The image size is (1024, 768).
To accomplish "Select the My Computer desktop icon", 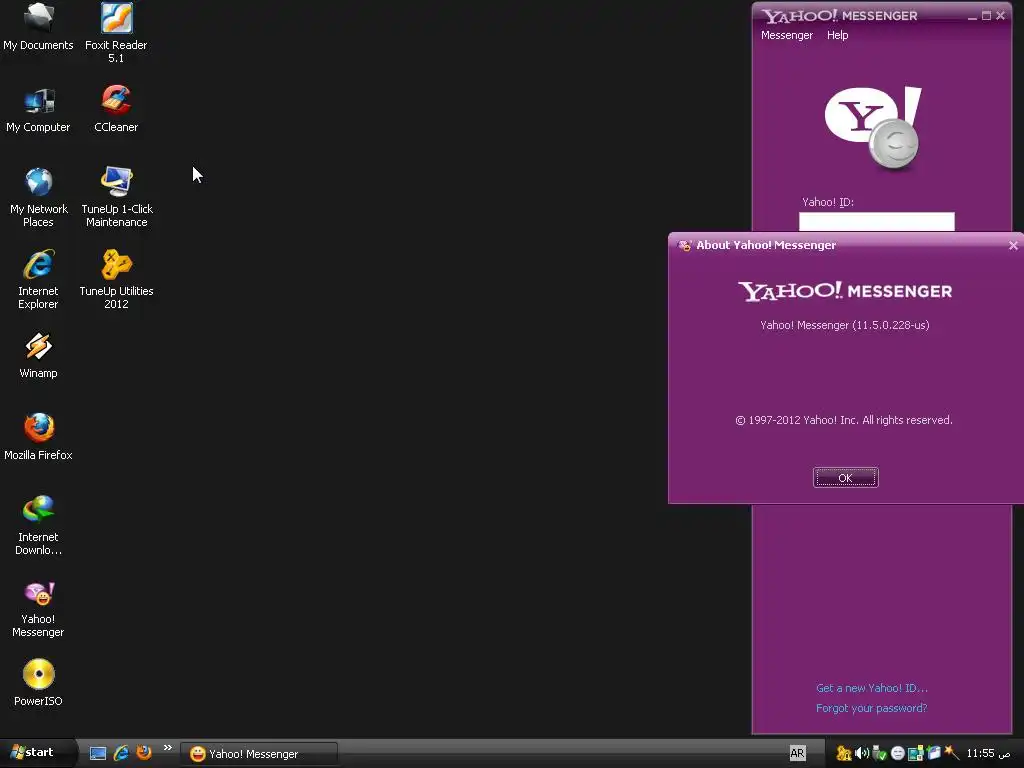I will pyautogui.click(x=38, y=110).
